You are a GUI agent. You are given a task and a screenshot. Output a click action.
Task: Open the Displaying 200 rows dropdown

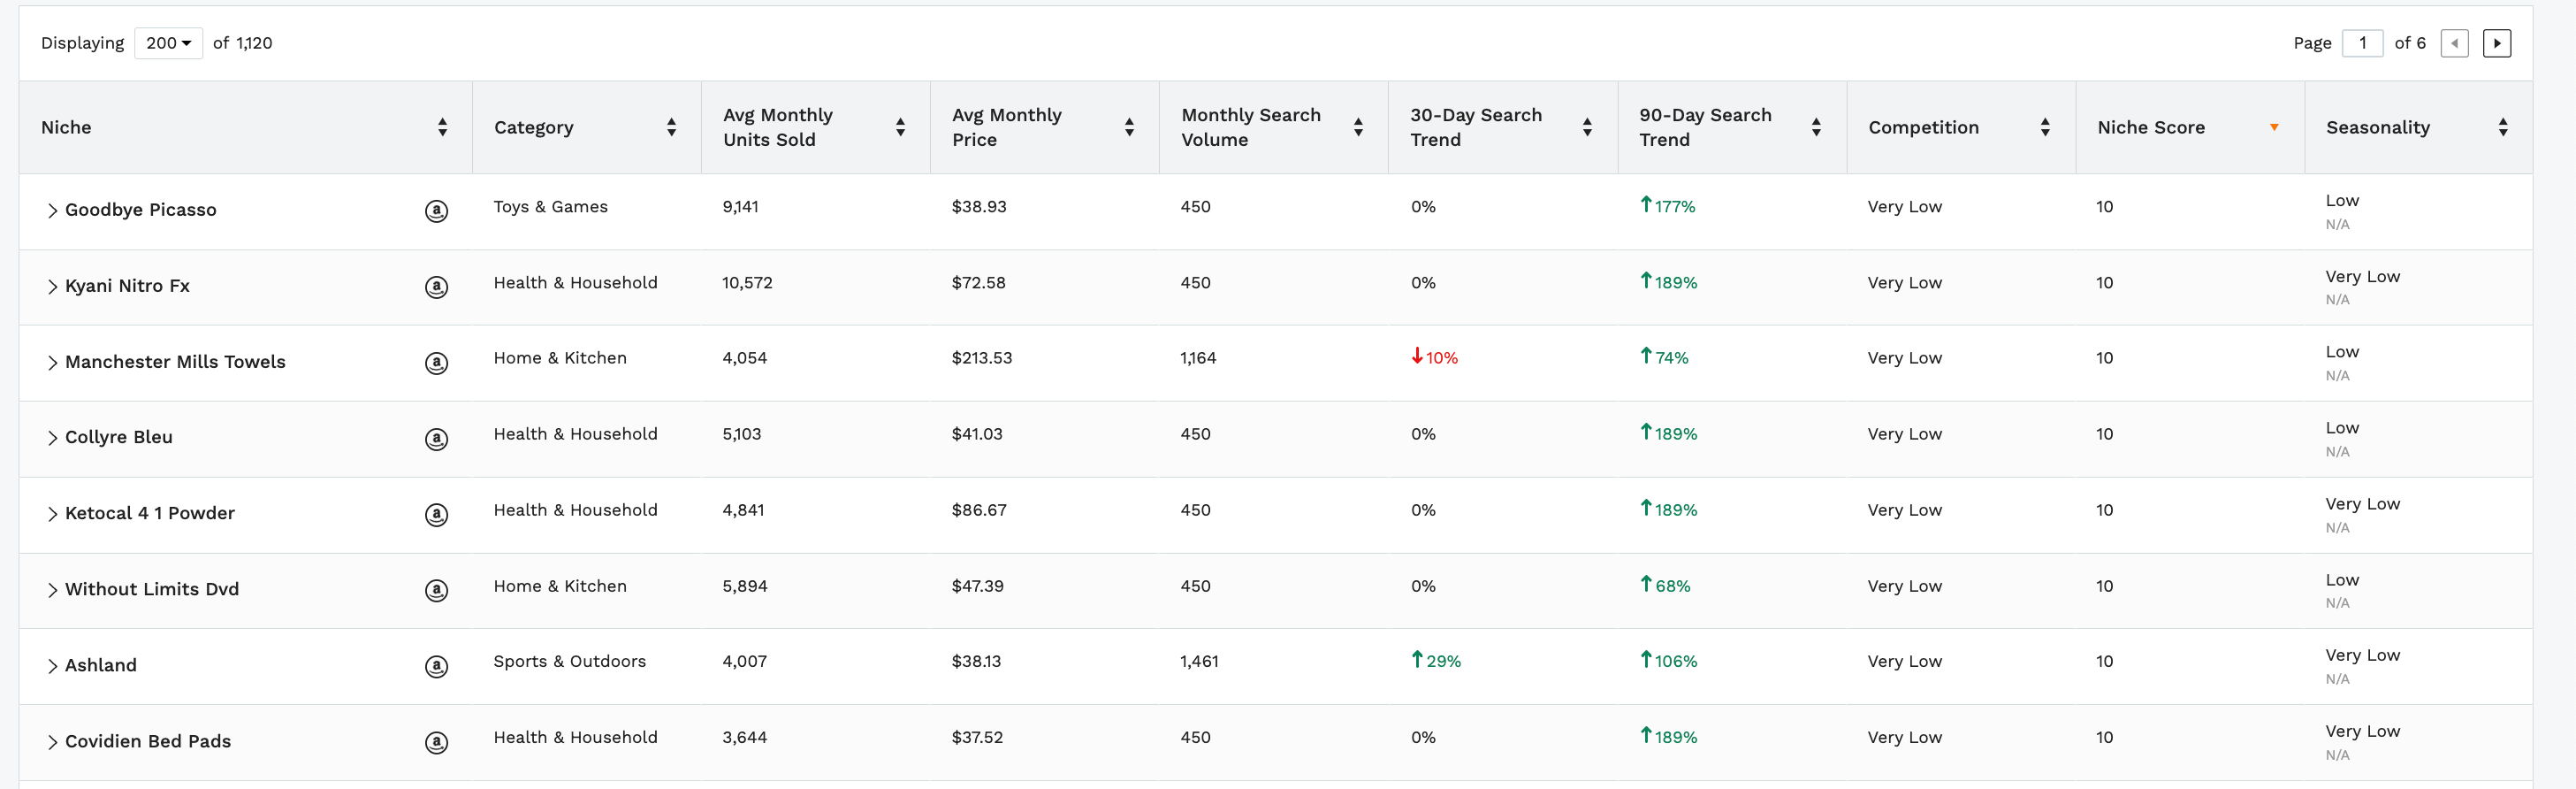click(168, 43)
